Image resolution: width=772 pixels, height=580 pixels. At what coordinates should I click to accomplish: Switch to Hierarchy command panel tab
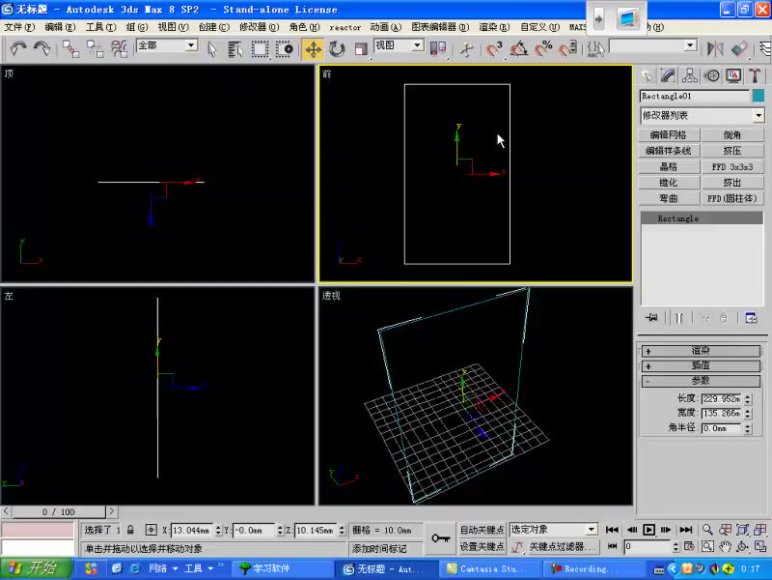(x=689, y=75)
